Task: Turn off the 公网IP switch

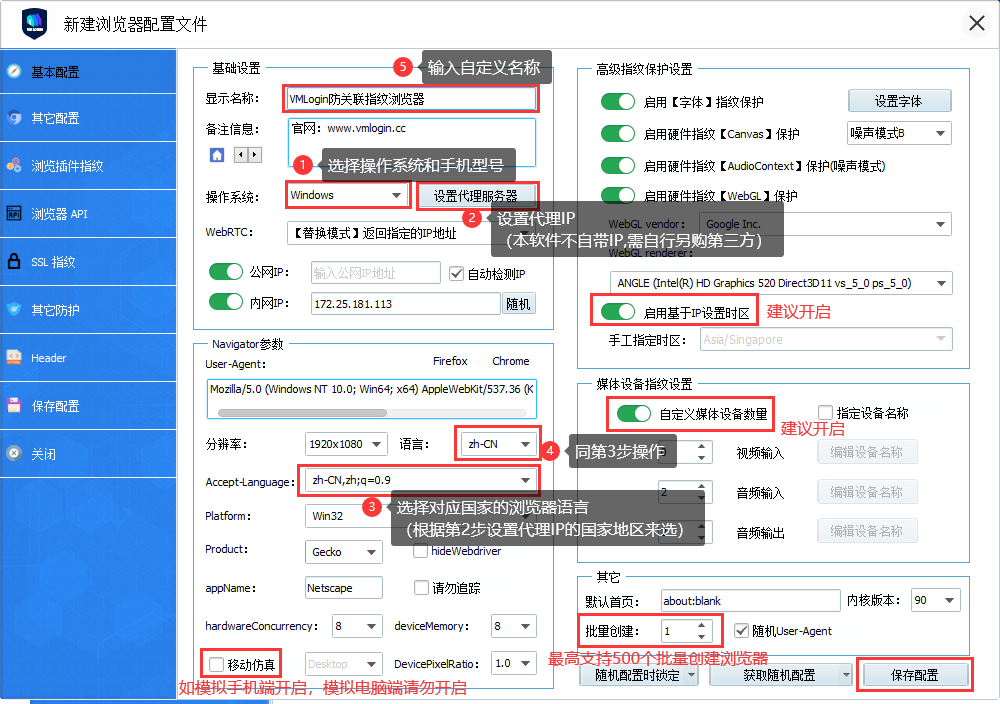Action: [x=226, y=272]
